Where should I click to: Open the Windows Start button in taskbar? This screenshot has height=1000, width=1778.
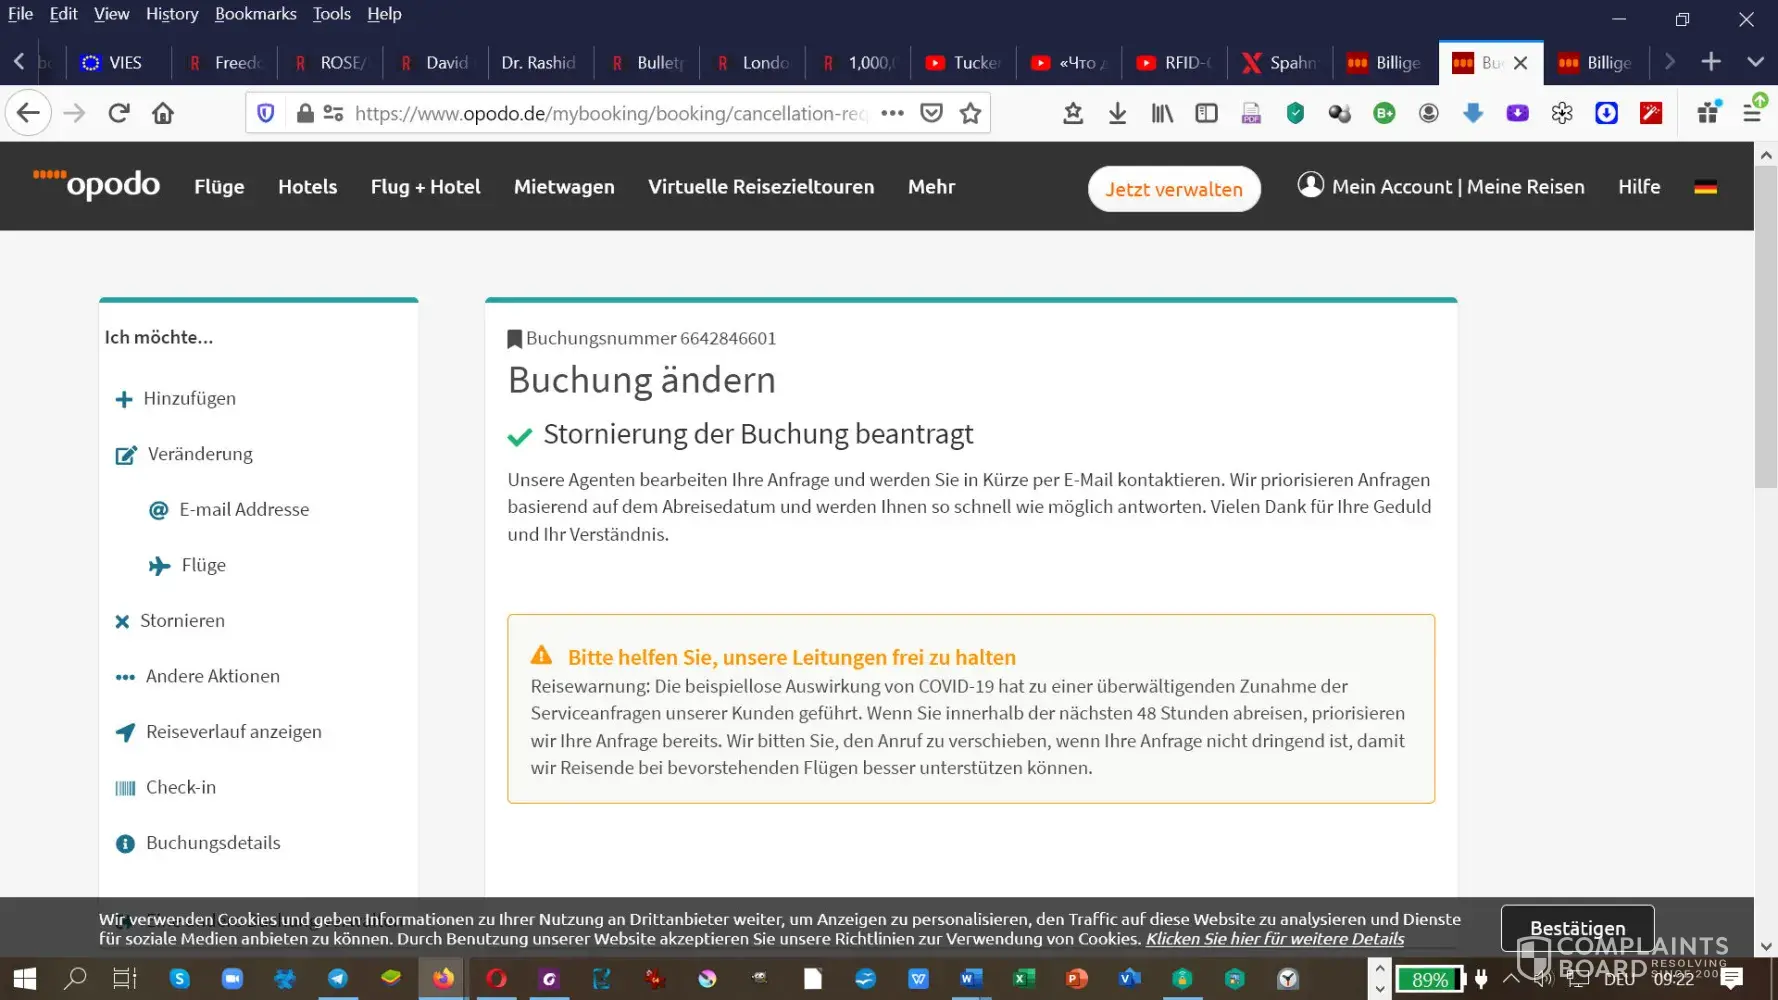coord(24,978)
